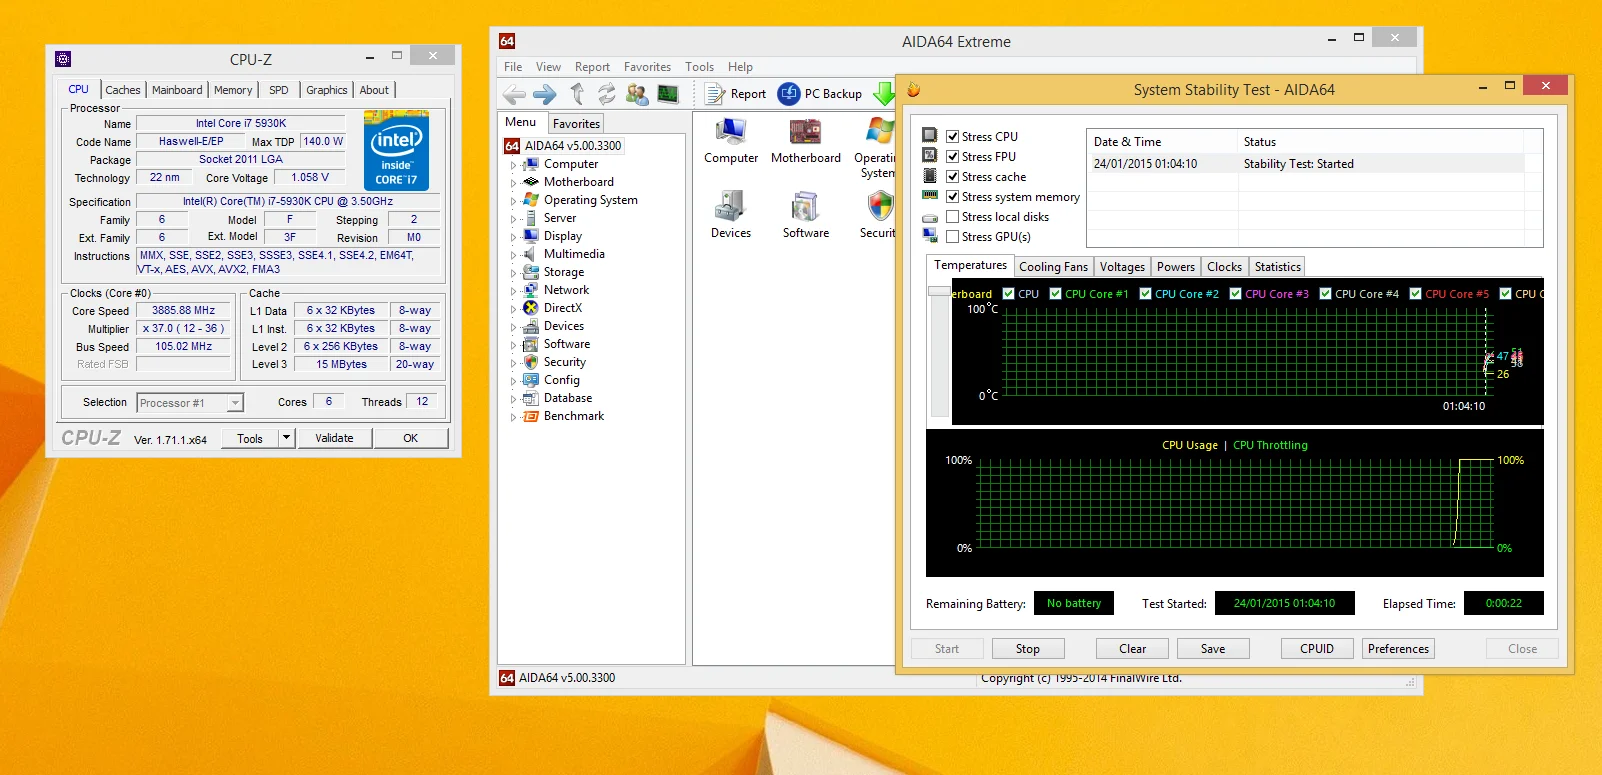Expand the Motherboard tree node
The image size is (1602, 775).
click(513, 183)
